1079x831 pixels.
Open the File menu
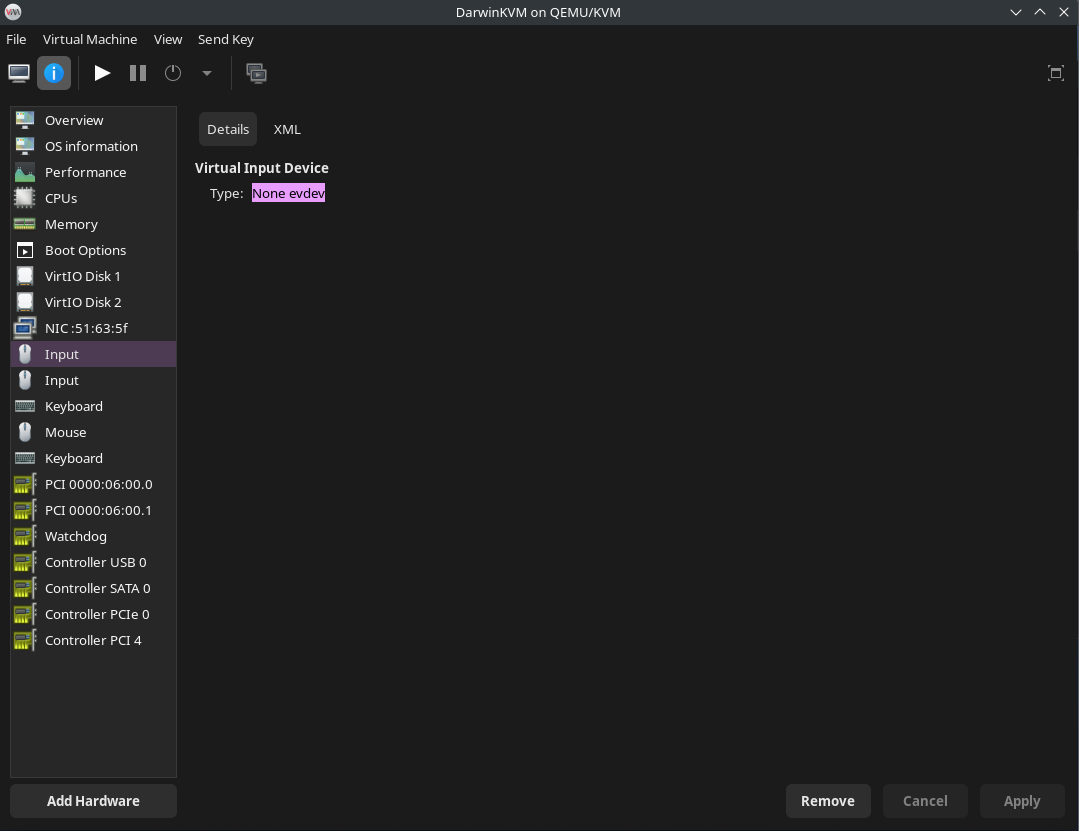(16, 39)
